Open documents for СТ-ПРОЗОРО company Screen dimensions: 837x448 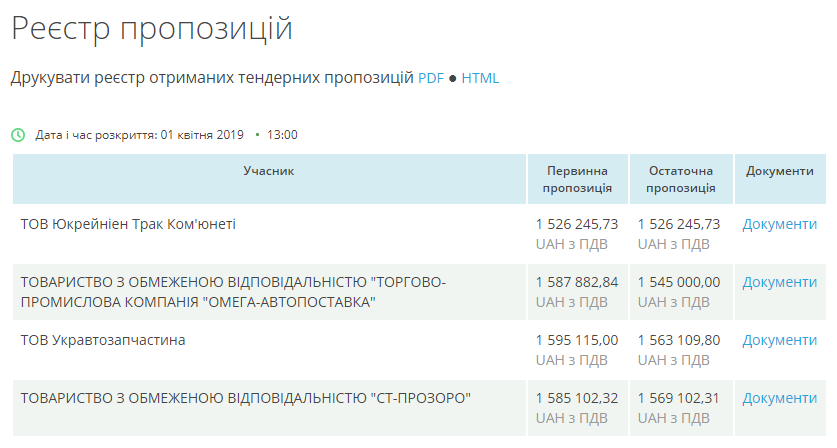(x=779, y=399)
